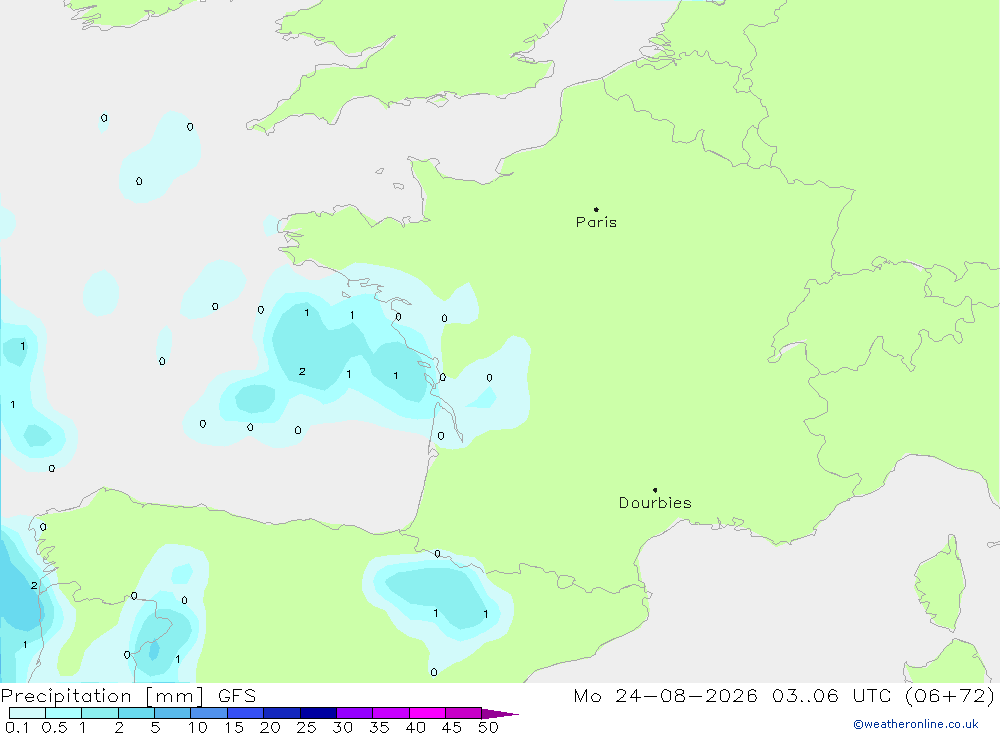Click the 0.1 legend scale value
1000x733 pixels.
17,727
